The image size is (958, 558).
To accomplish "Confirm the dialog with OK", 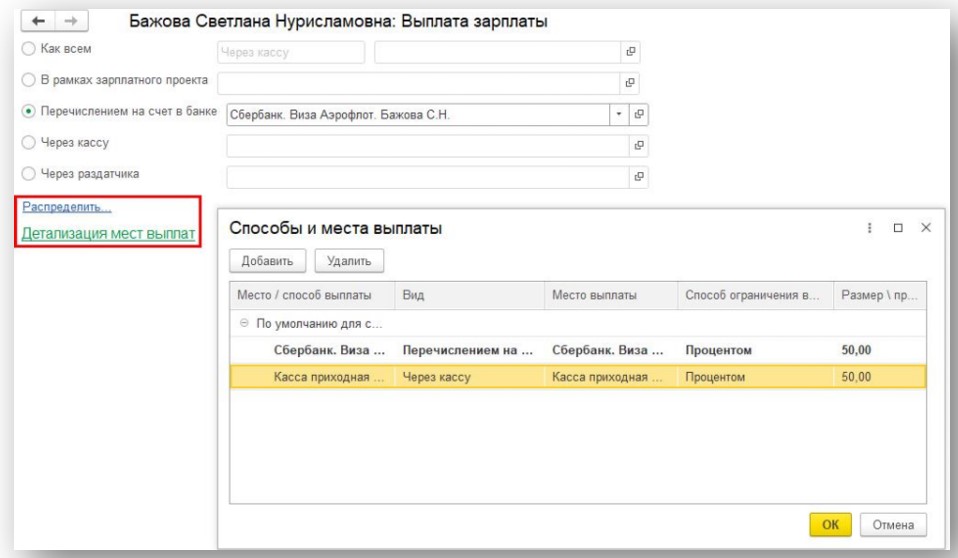I will [x=829, y=524].
